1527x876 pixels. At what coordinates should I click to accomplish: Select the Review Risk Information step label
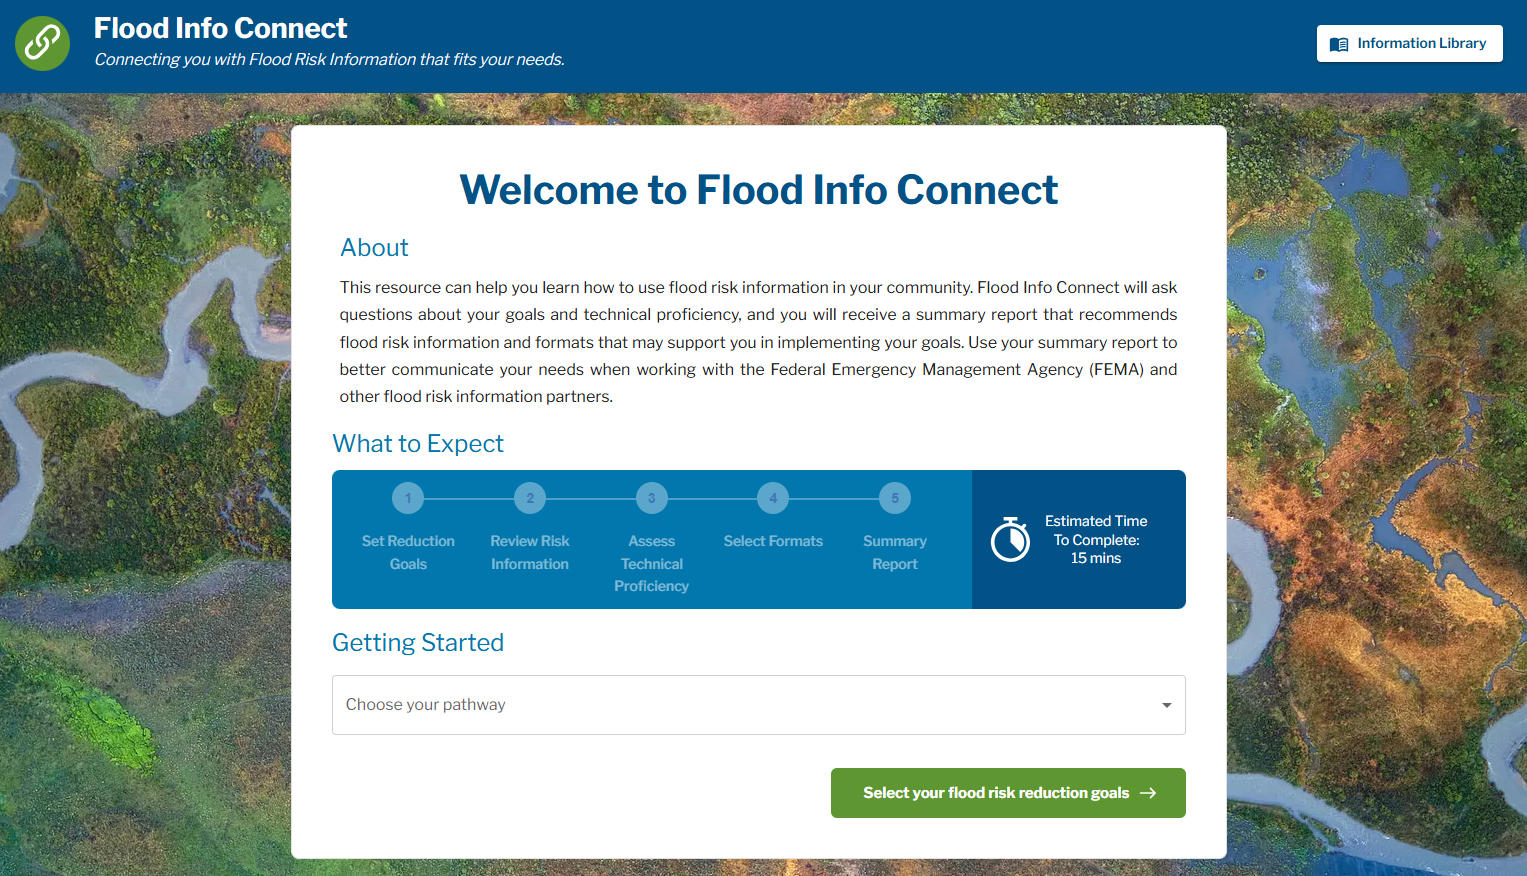coord(530,552)
